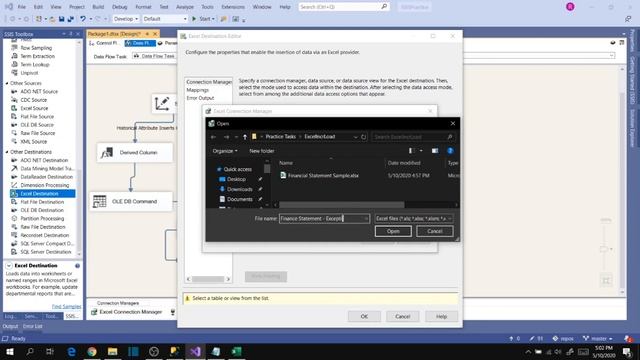640x360 pixels.
Task: Open the Organize dropdown
Action: click(x=225, y=151)
